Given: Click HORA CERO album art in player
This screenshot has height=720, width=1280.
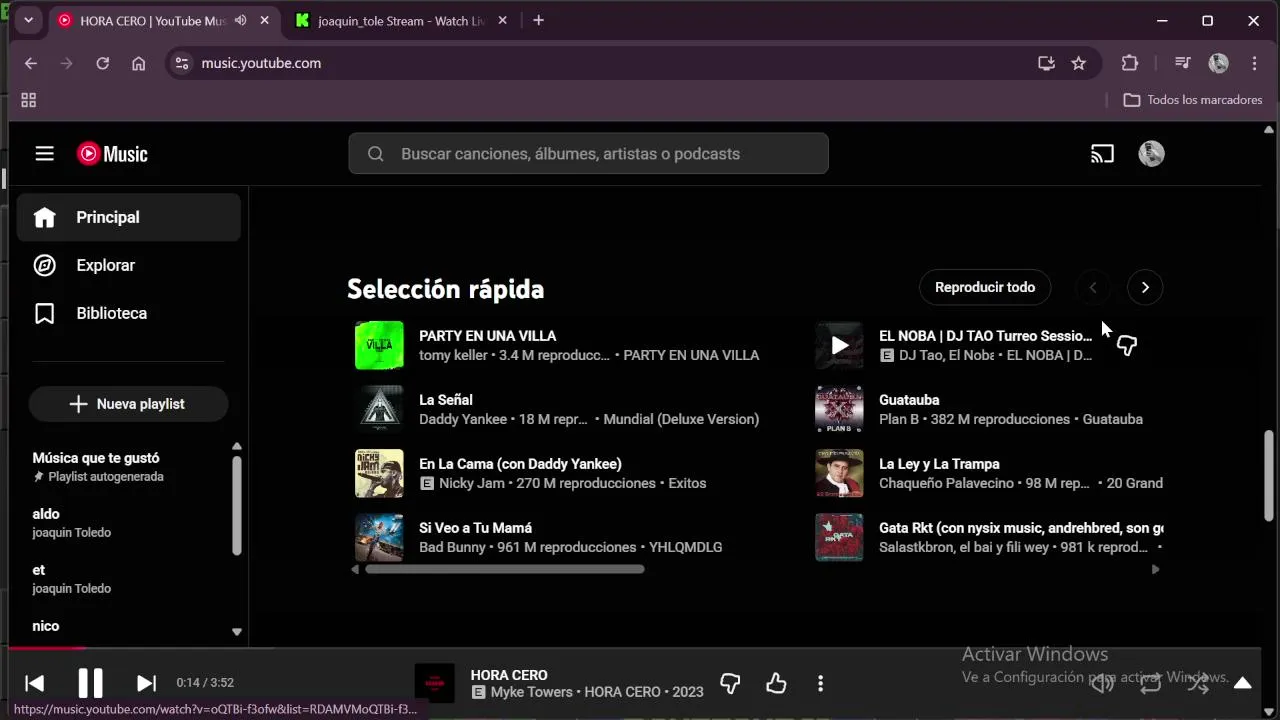Looking at the screenshot, I should pyautogui.click(x=435, y=683).
